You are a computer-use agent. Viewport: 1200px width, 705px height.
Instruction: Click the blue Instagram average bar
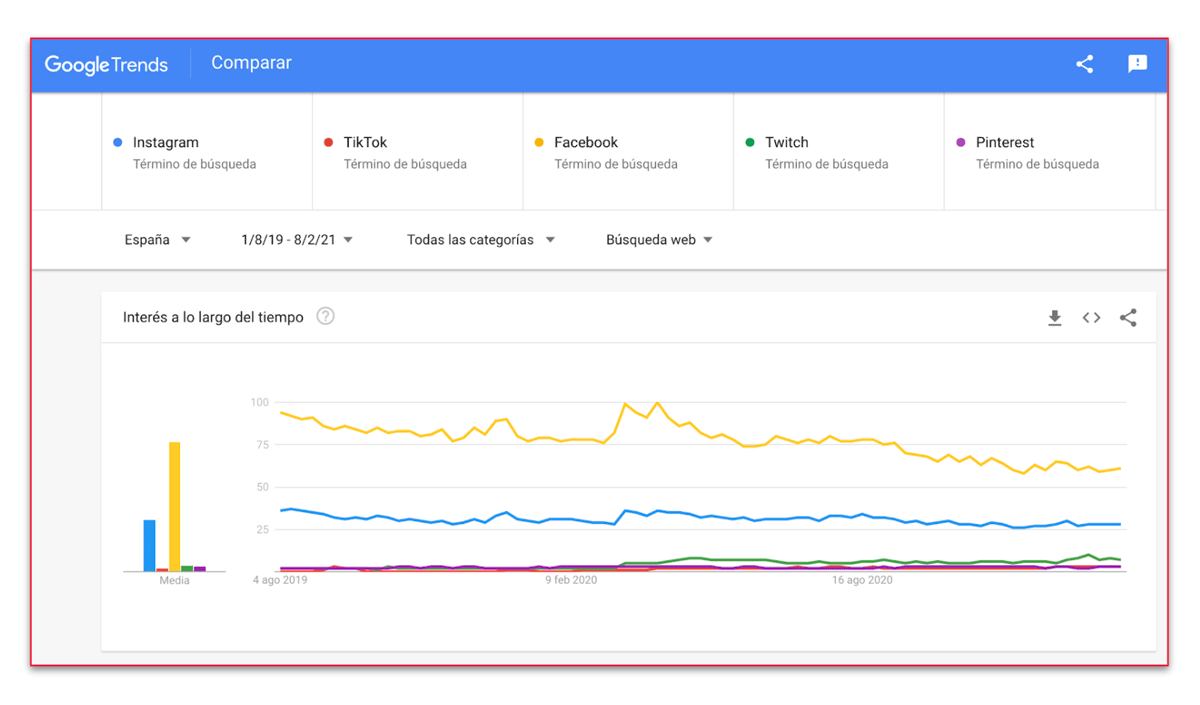tap(150, 545)
